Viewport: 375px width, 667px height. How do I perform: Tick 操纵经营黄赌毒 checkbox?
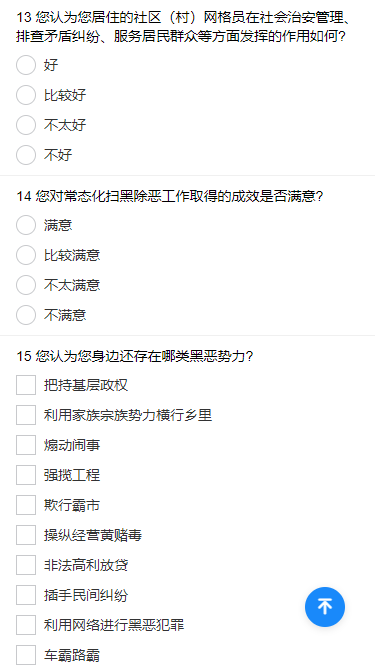pyautogui.click(x=26, y=535)
